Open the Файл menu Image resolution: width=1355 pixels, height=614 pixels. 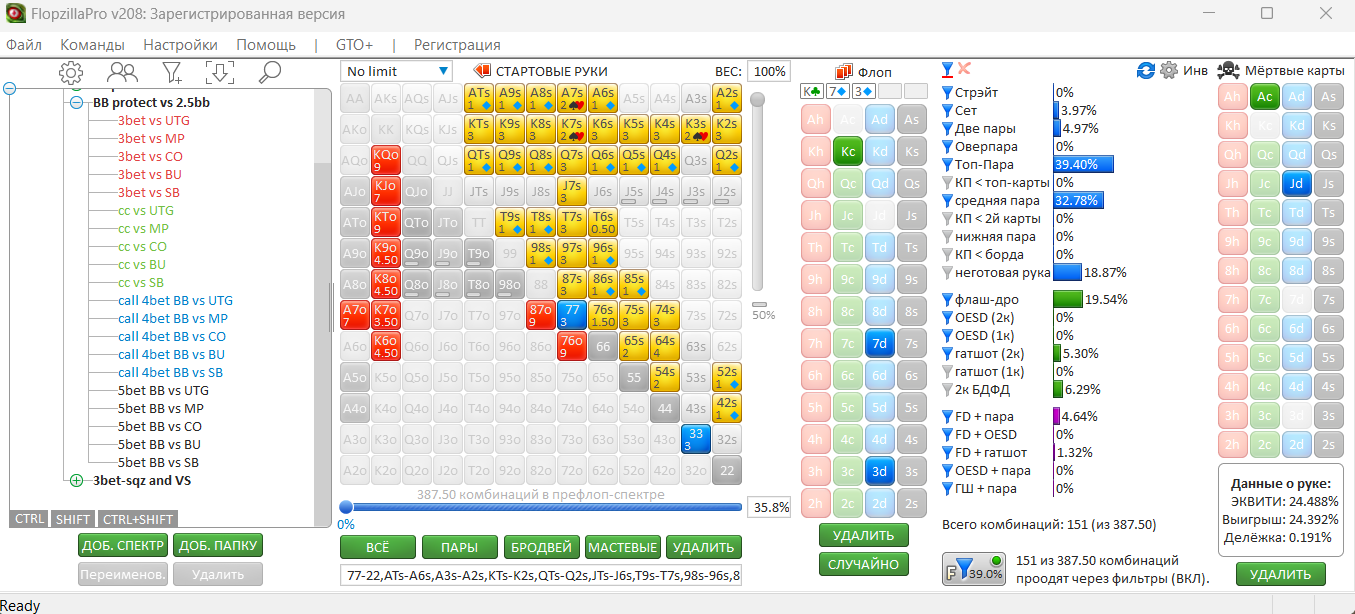click(x=24, y=45)
